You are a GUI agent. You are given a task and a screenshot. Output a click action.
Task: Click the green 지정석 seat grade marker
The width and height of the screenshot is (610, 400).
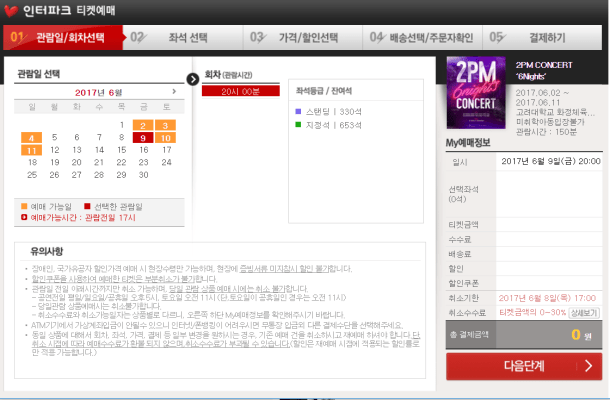[298, 124]
